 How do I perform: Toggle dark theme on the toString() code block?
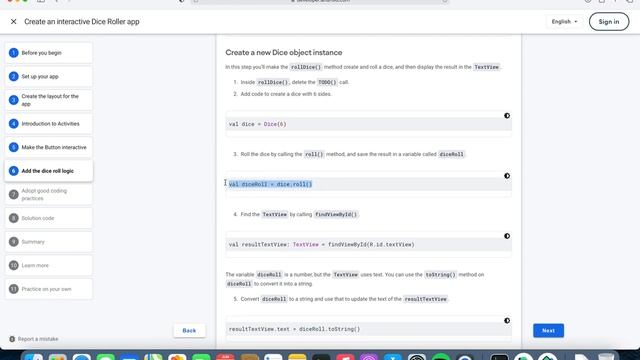507,321
